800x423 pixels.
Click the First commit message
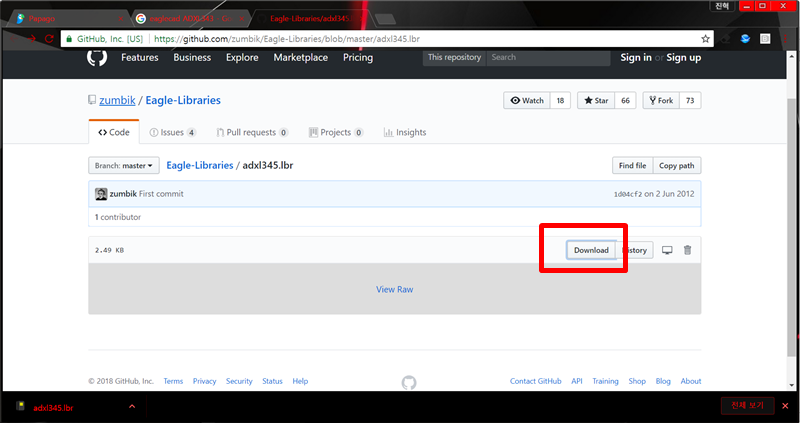pos(161,194)
